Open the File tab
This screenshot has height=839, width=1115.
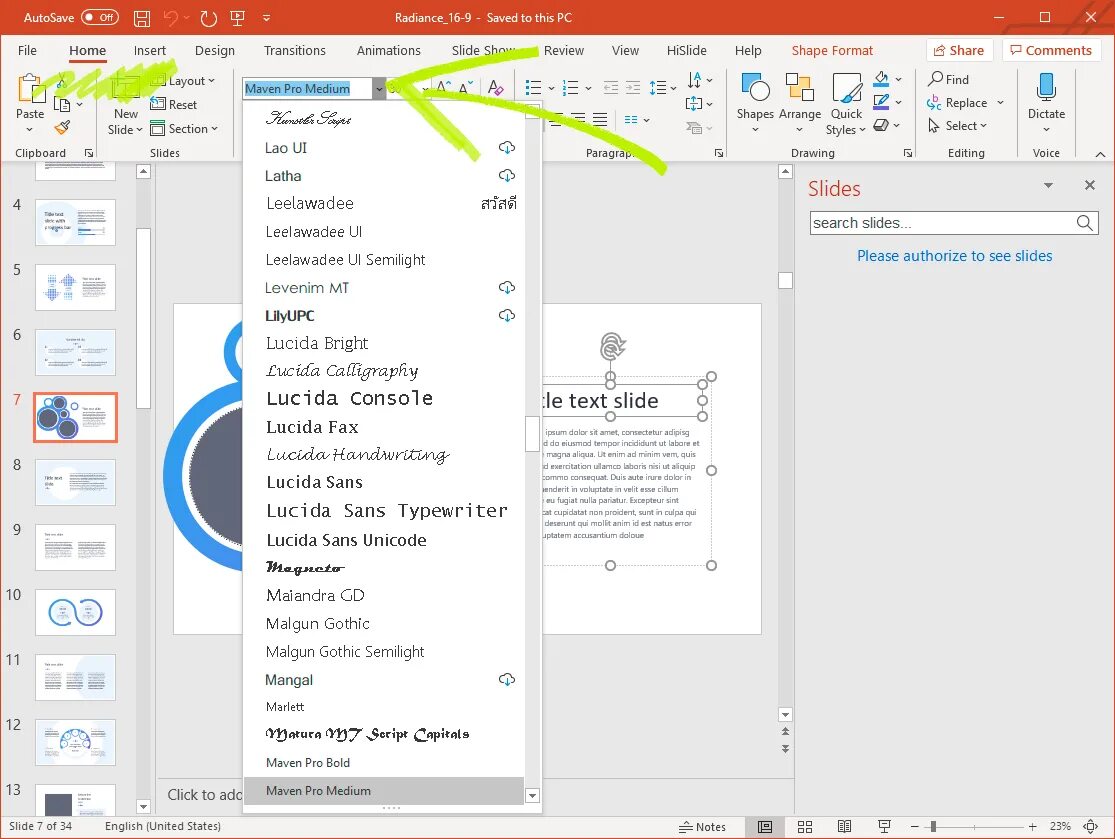[27, 50]
